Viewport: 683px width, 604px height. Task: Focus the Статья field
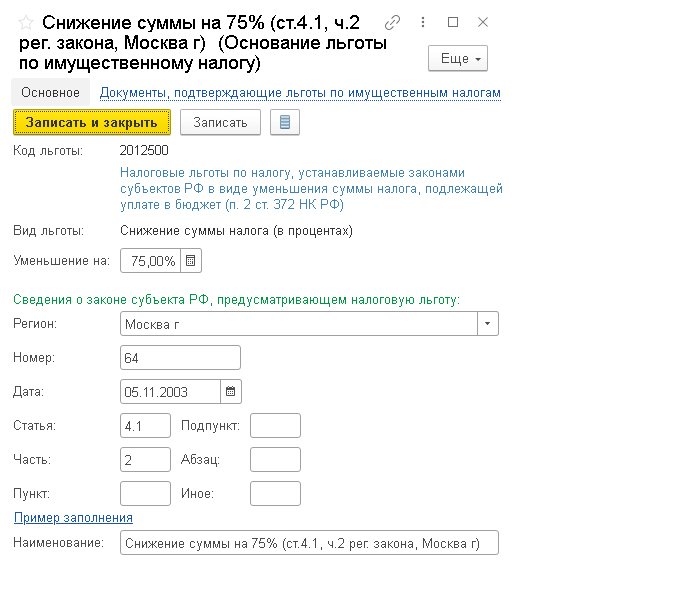pyautogui.click(x=145, y=425)
